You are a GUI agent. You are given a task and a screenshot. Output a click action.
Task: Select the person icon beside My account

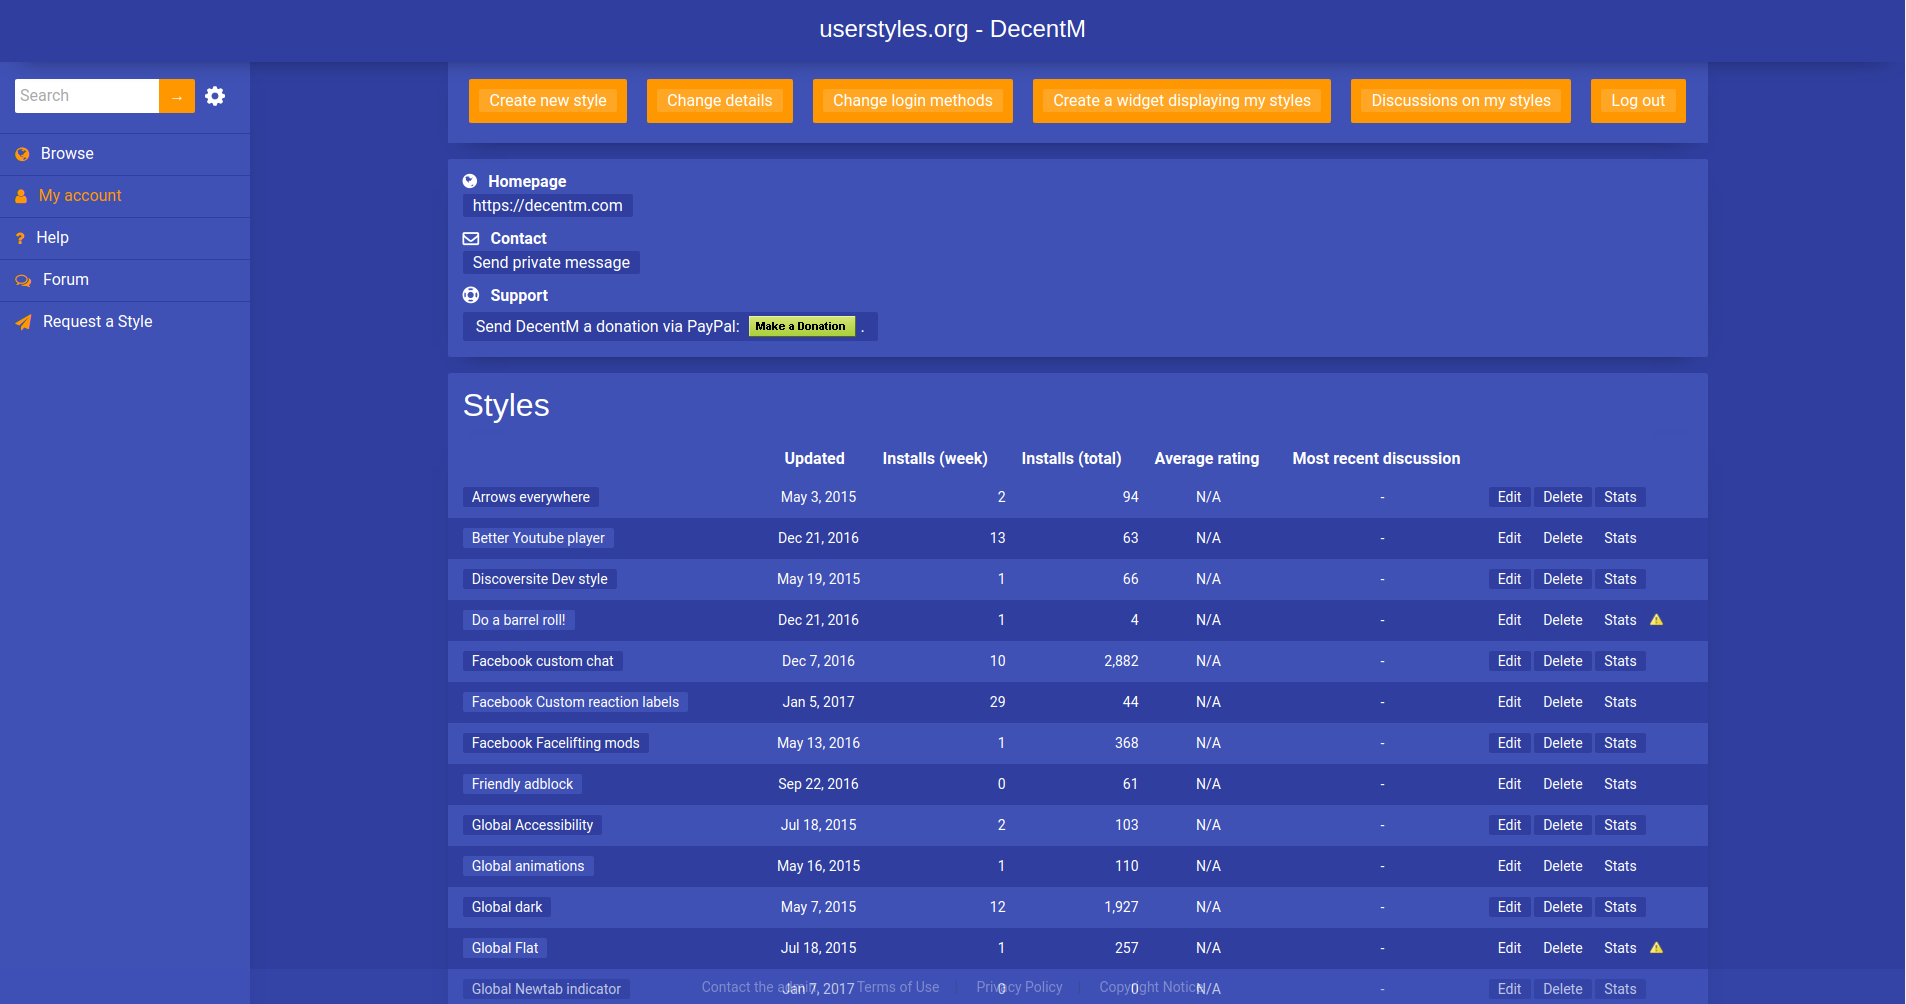pyautogui.click(x=22, y=195)
